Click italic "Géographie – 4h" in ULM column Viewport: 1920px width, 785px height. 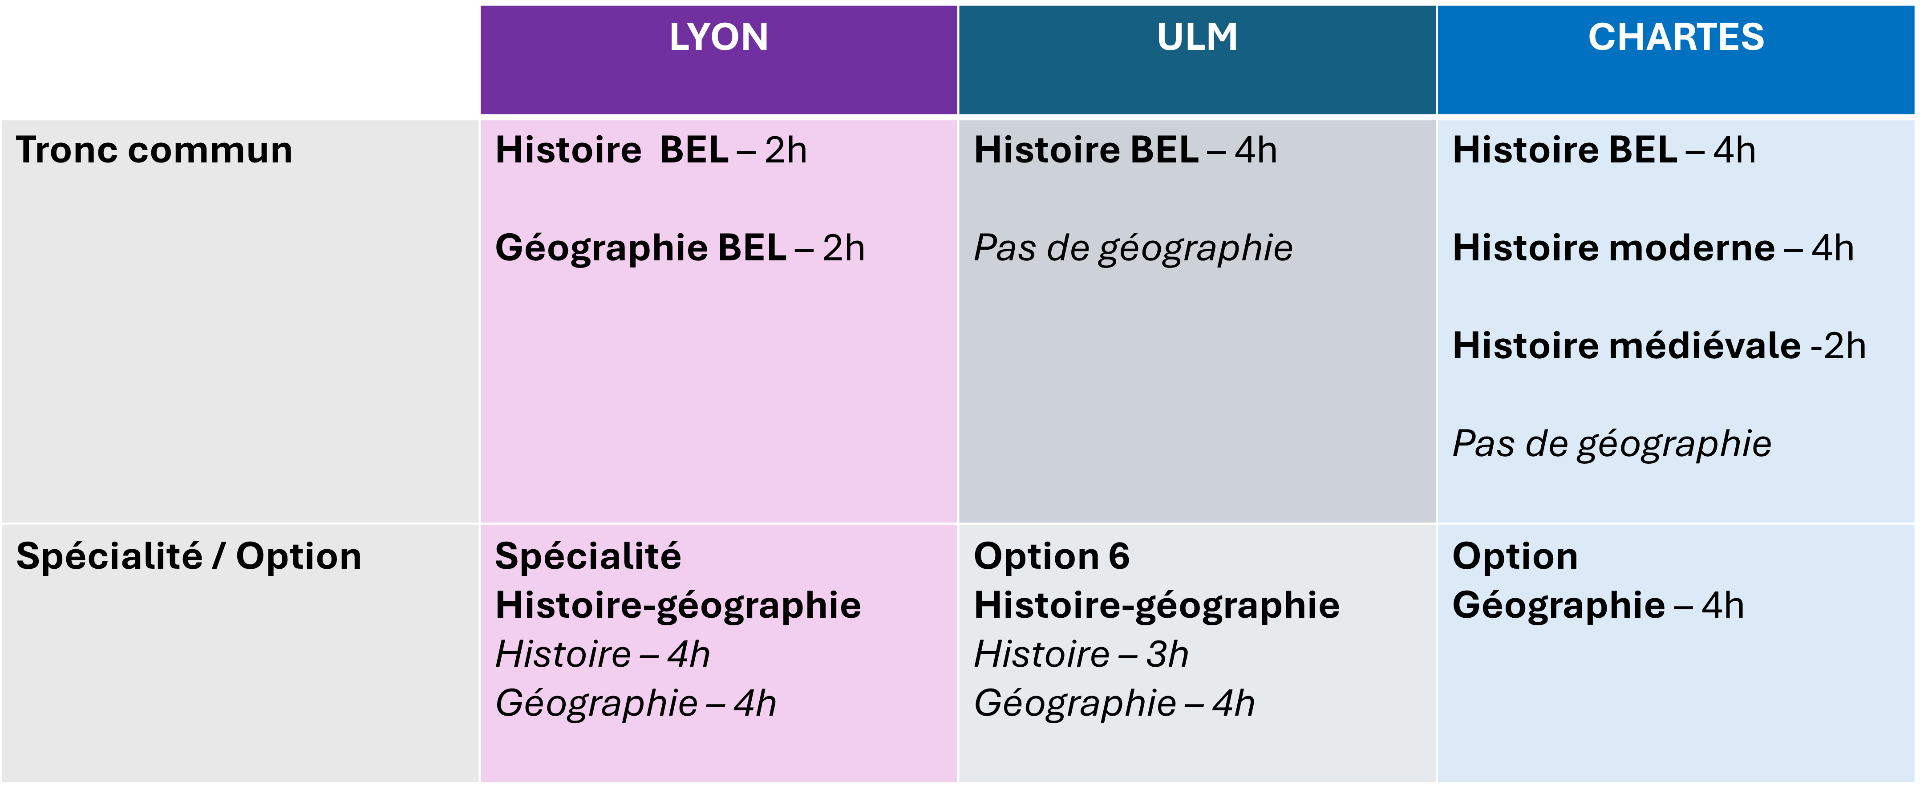[1114, 703]
